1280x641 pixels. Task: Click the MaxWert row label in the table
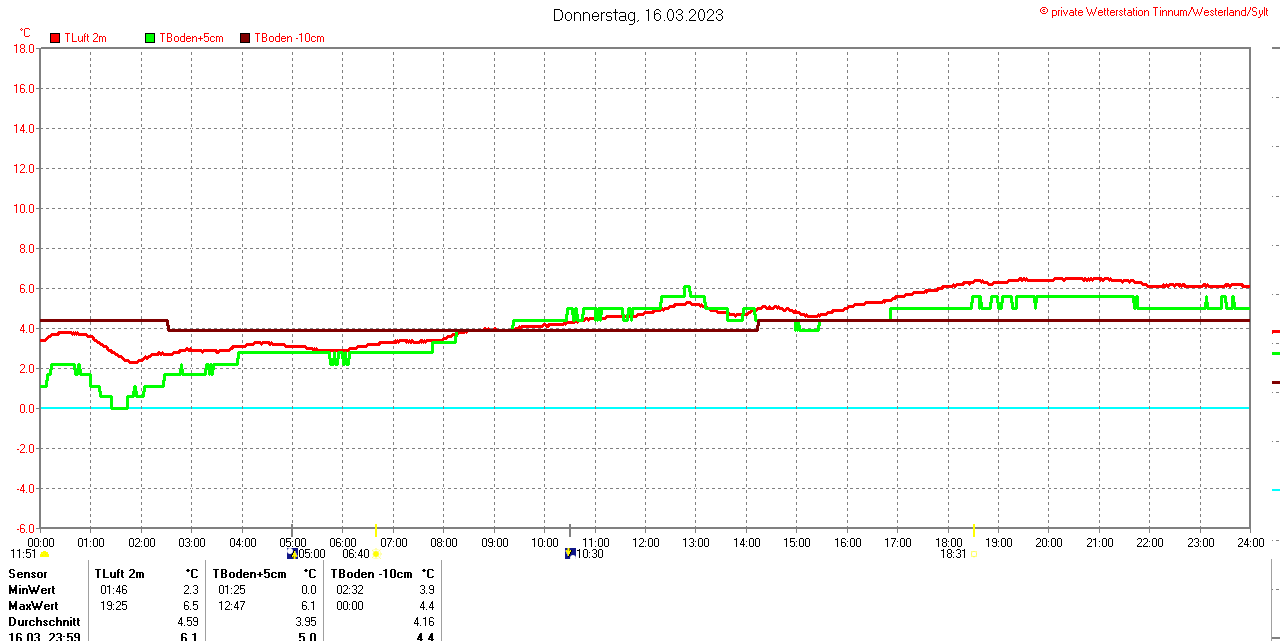pyautogui.click(x=33, y=606)
